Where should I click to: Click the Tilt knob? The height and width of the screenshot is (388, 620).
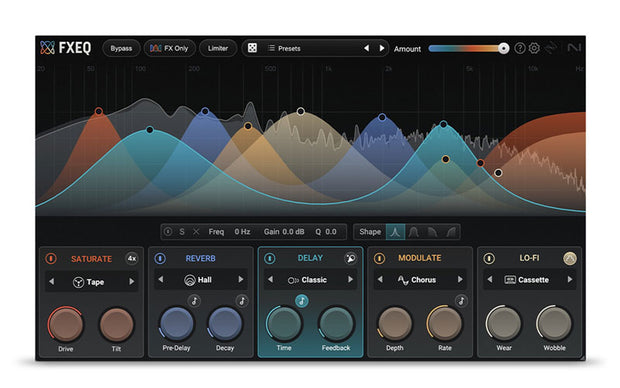(116, 324)
